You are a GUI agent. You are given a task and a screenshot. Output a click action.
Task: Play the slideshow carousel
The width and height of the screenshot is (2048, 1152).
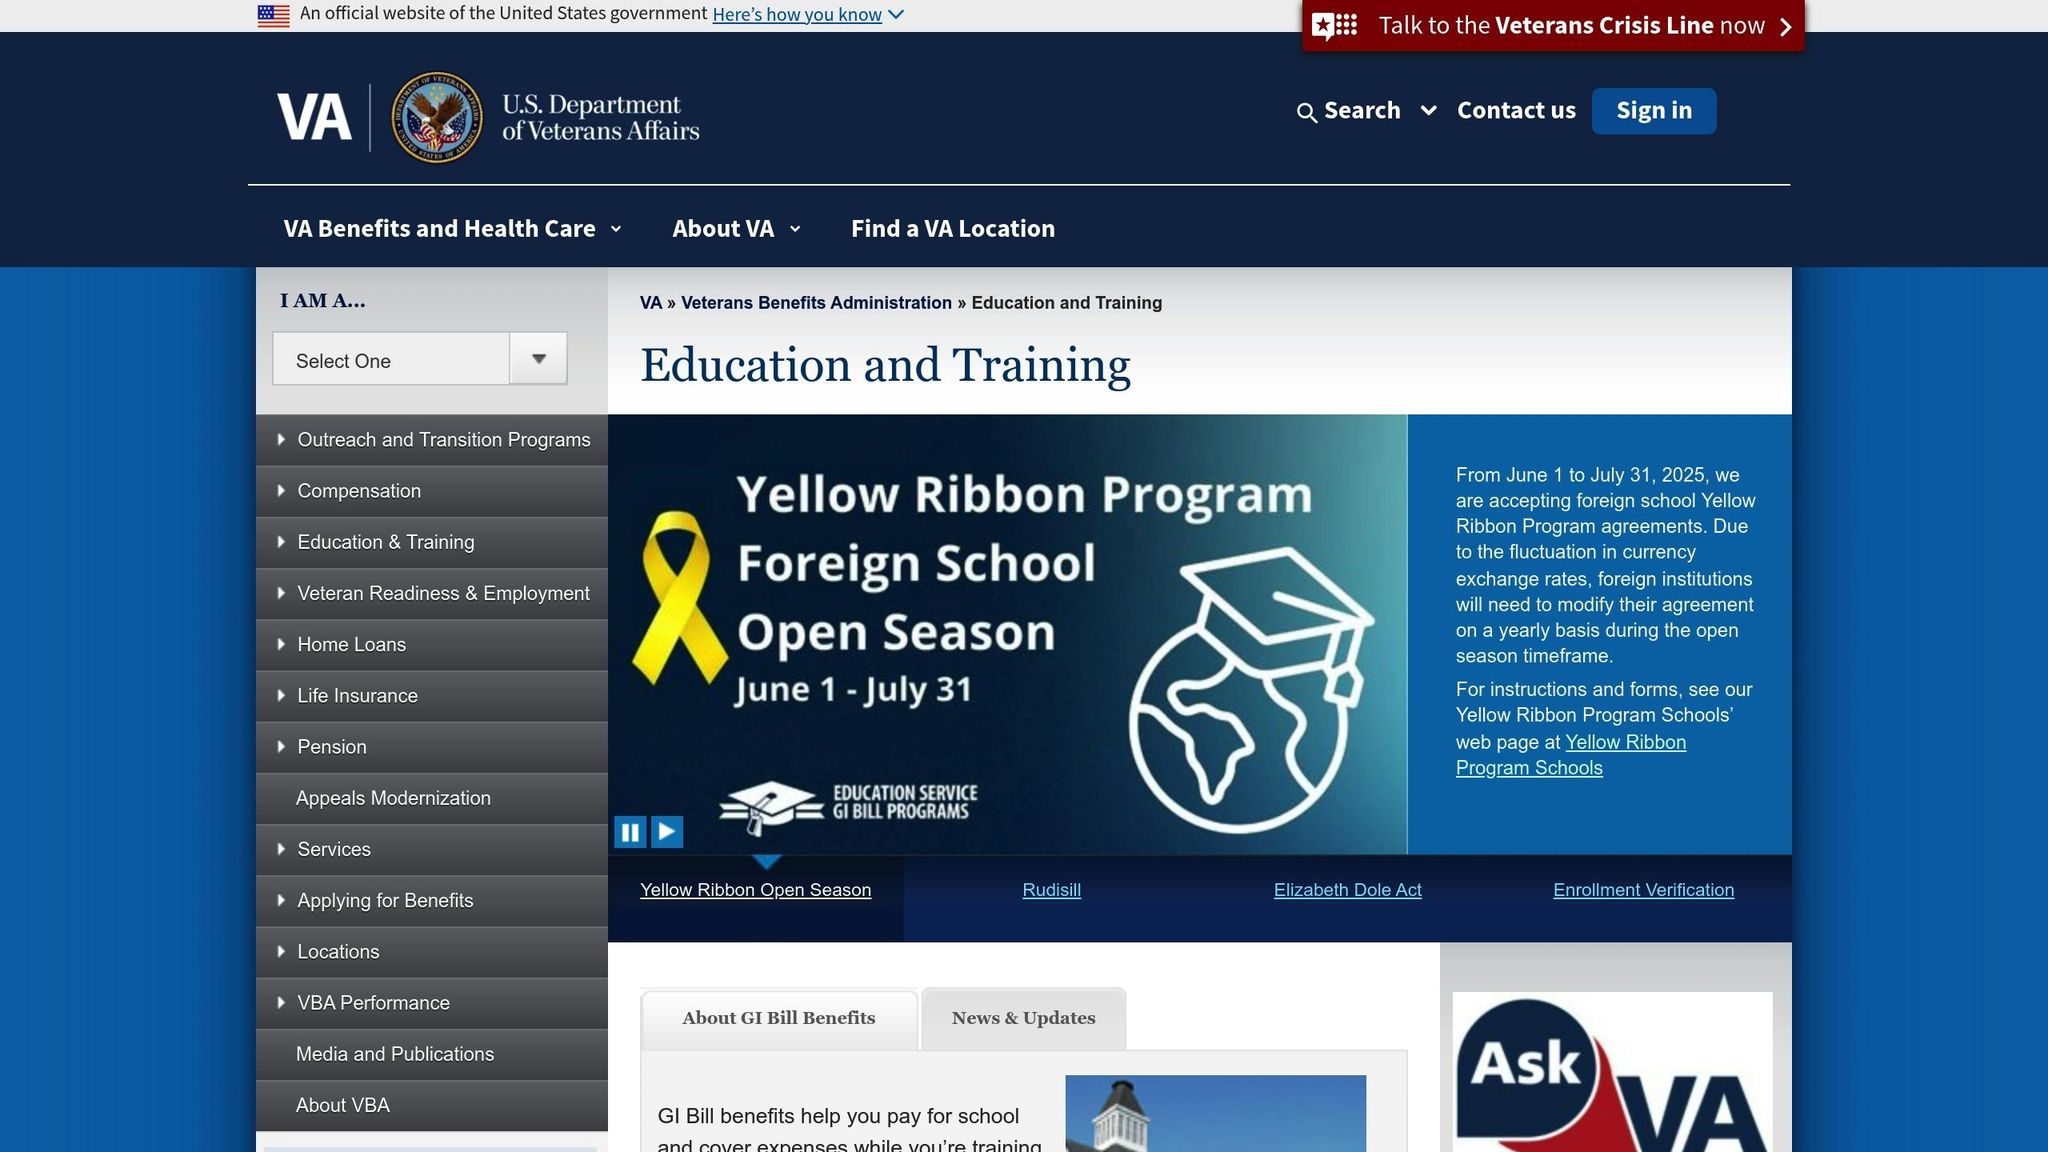[667, 832]
